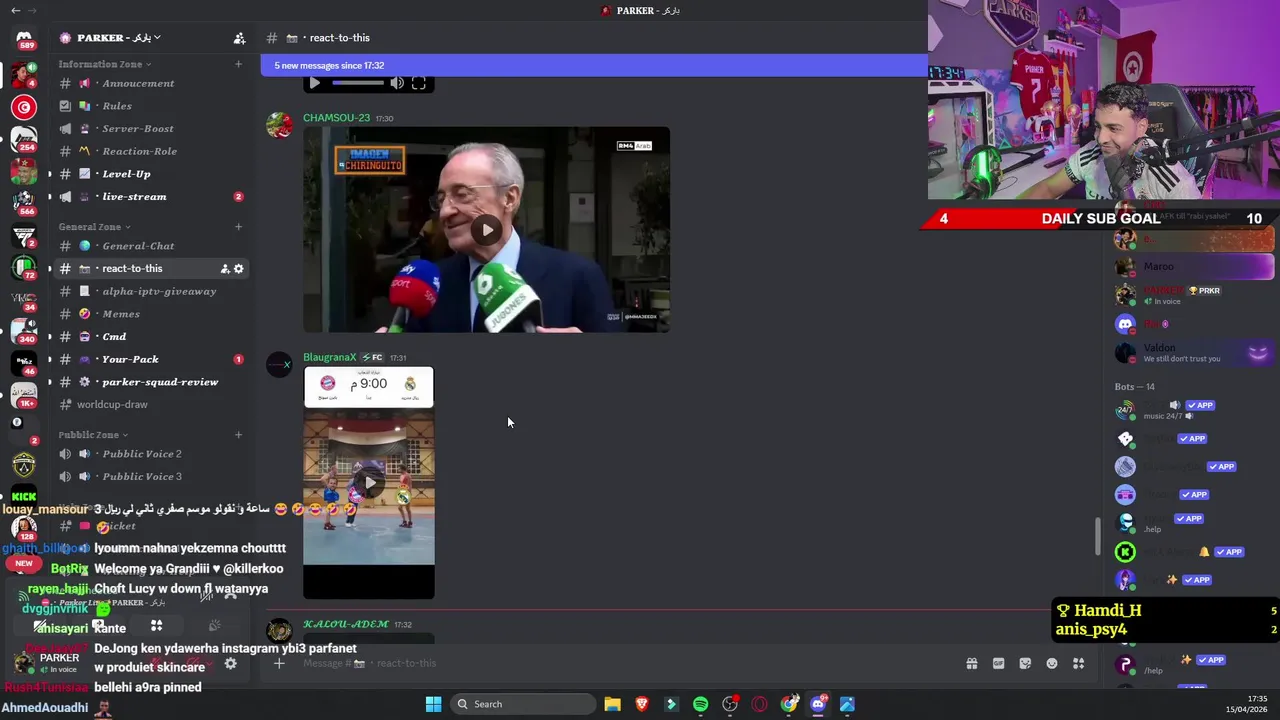Add channel to Pubblic Zone plus
This screenshot has width=1280, height=720.
[238, 435]
